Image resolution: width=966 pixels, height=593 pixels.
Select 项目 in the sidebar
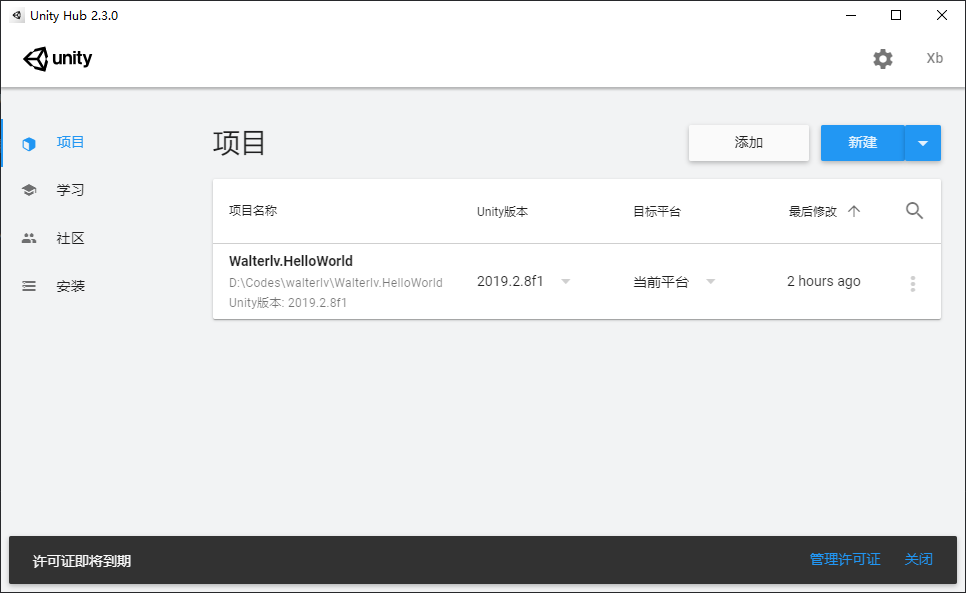coord(70,142)
